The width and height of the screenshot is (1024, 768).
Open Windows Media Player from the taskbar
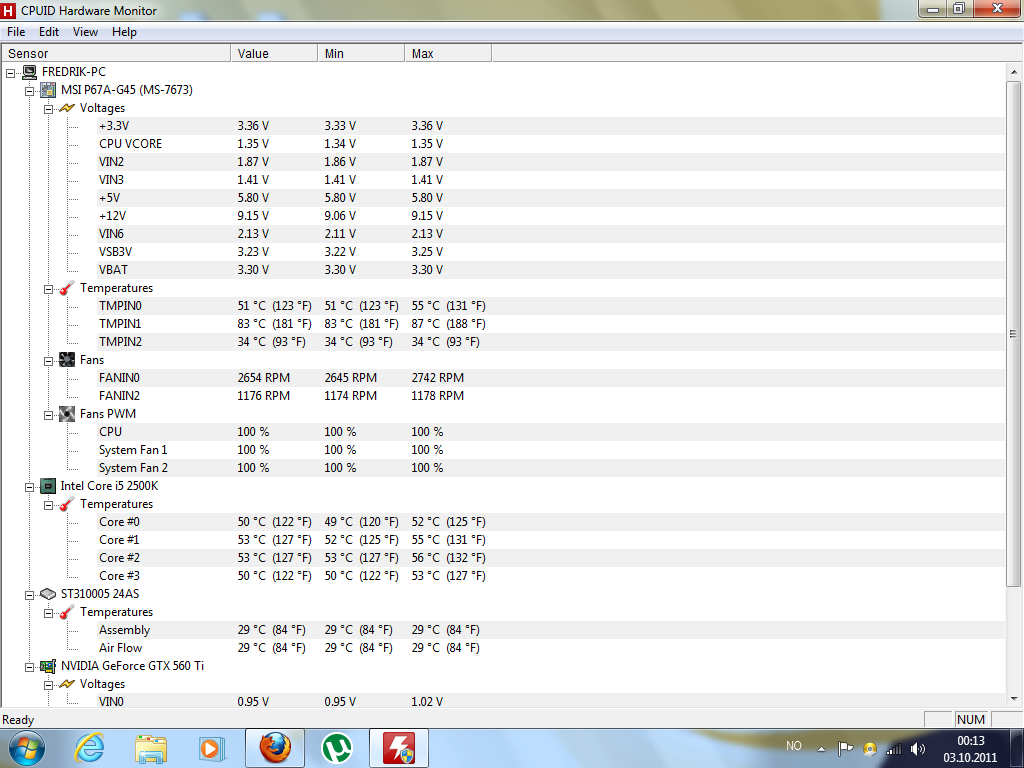point(212,748)
